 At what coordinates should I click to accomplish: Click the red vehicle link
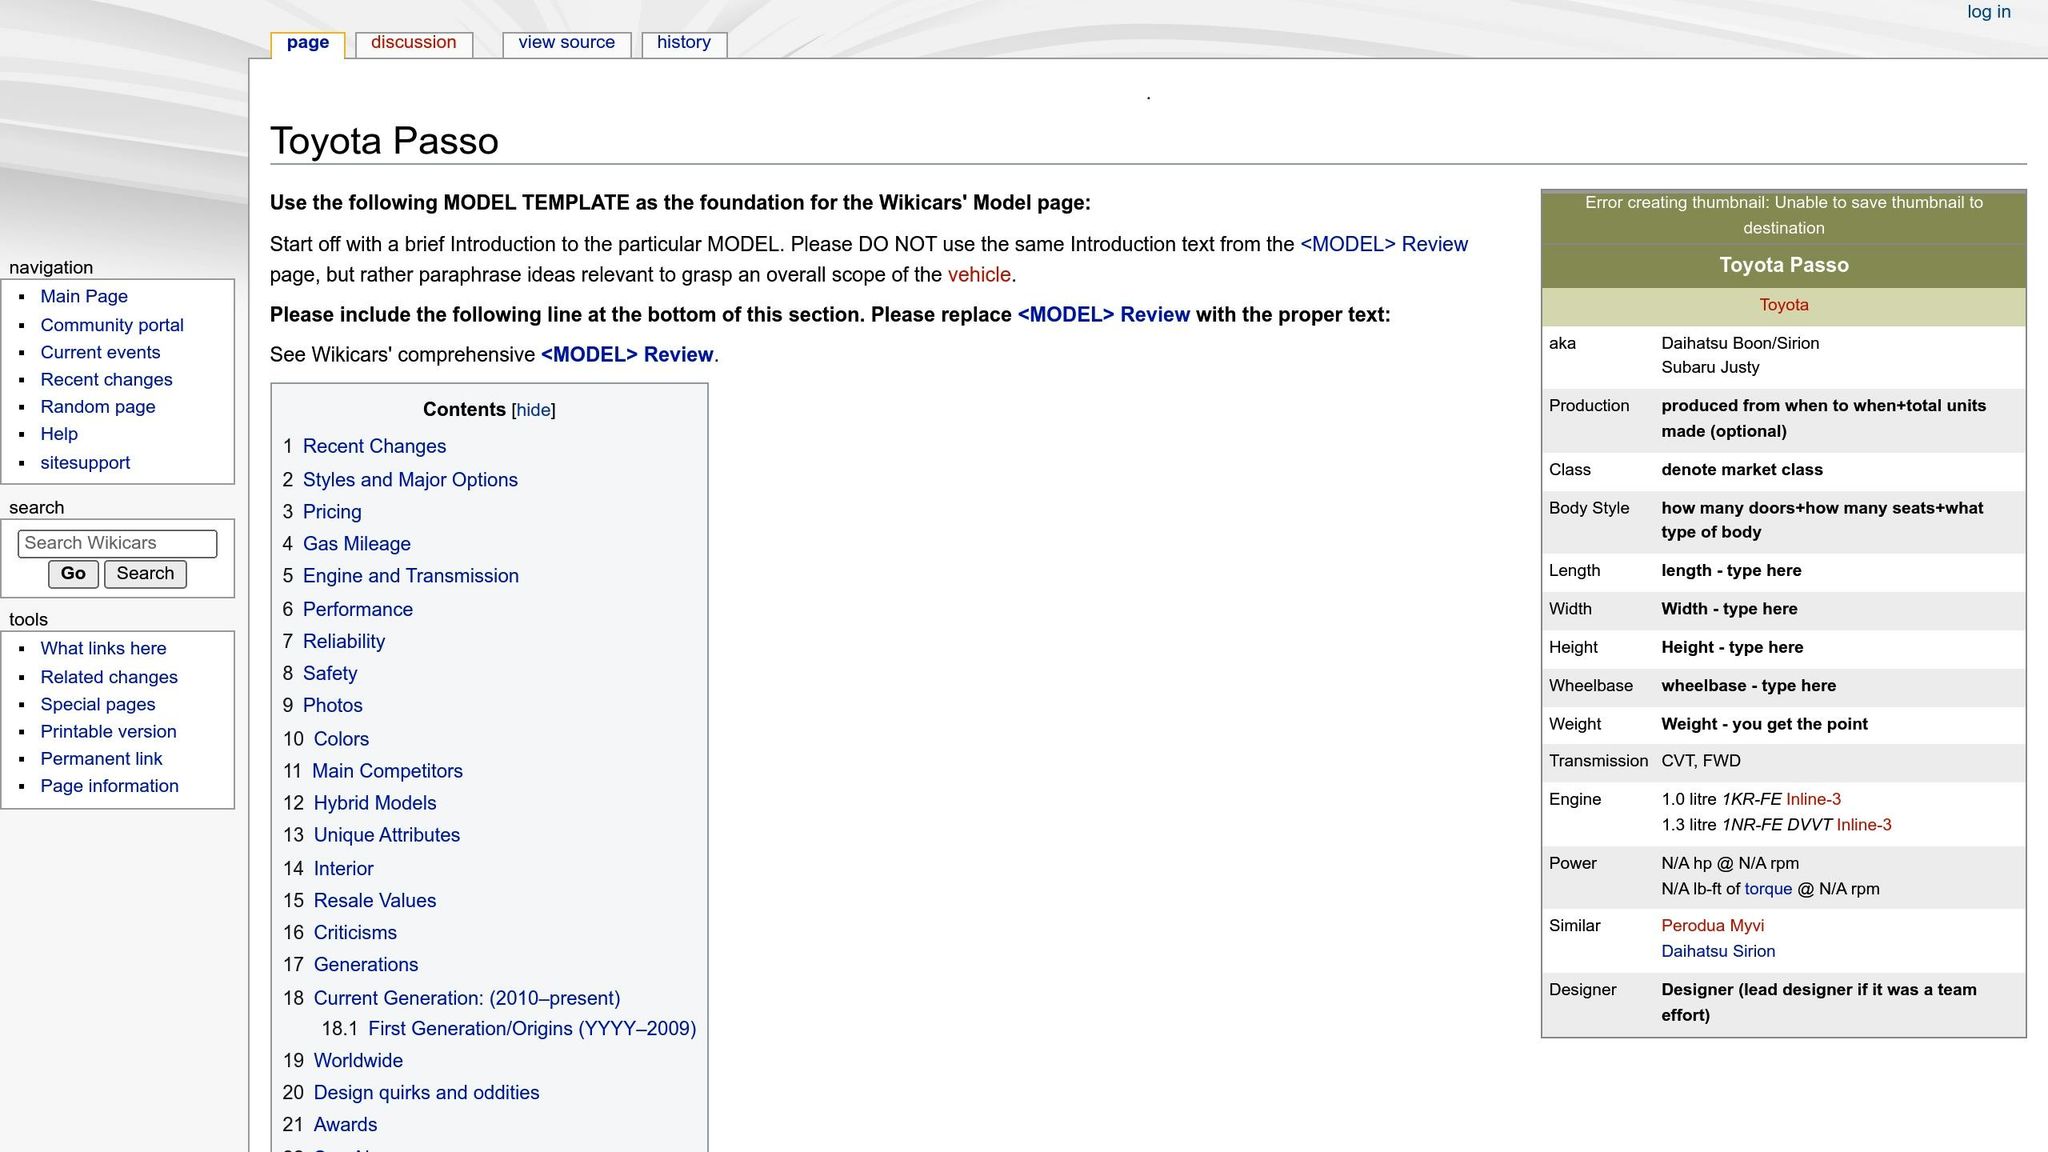click(x=978, y=275)
